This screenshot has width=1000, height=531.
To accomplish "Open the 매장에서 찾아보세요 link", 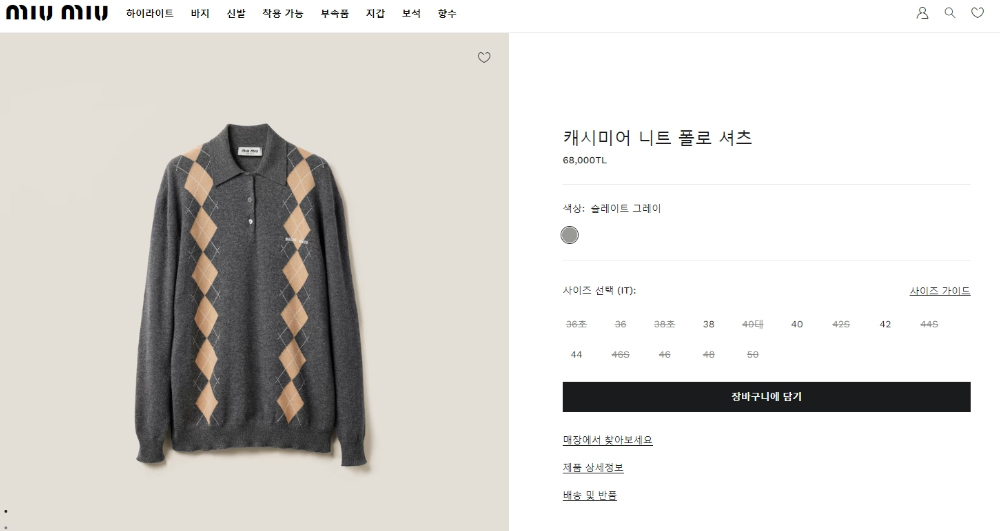I will tap(608, 440).
